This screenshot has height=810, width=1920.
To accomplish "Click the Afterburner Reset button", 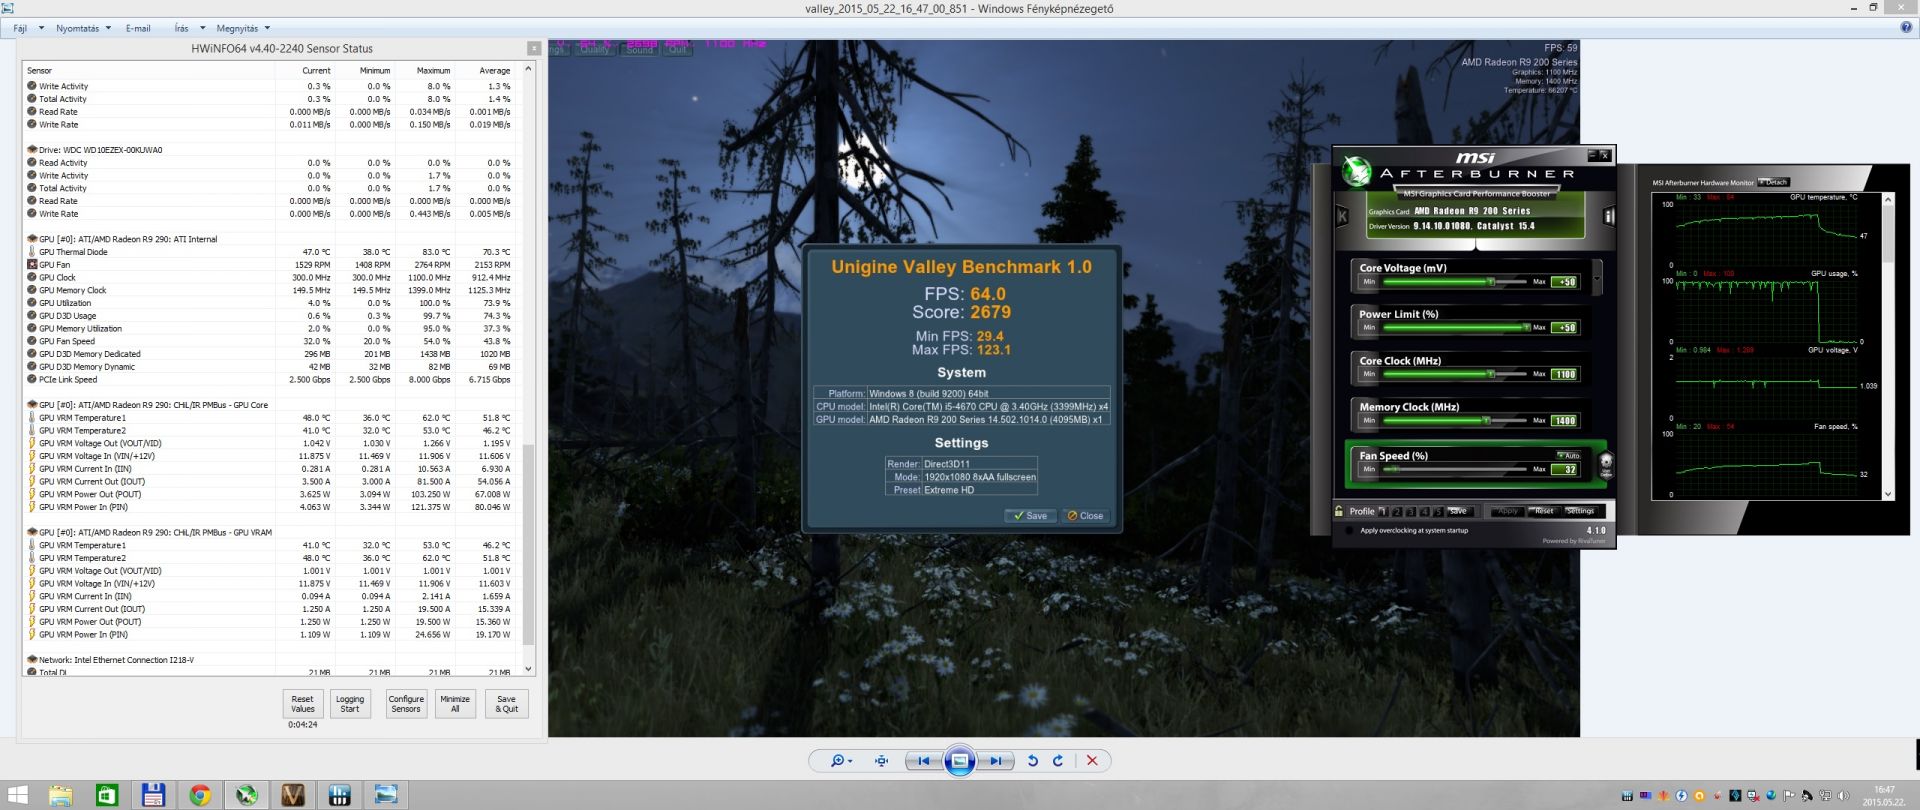I will (x=1544, y=511).
